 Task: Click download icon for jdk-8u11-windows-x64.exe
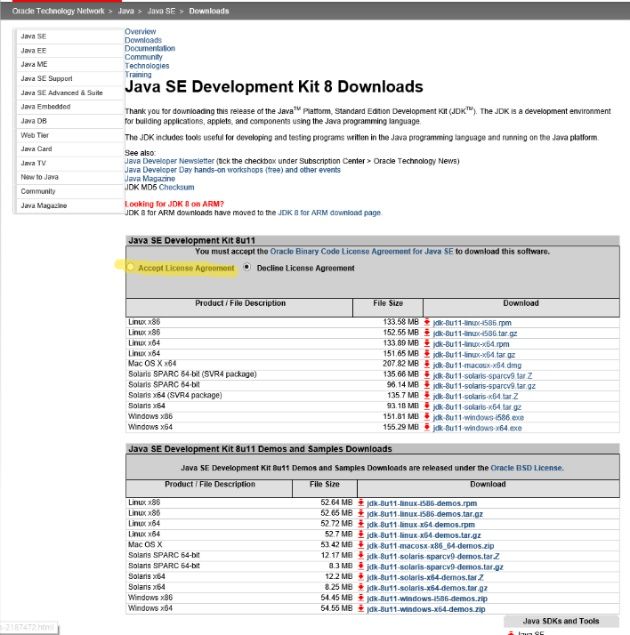(427, 428)
